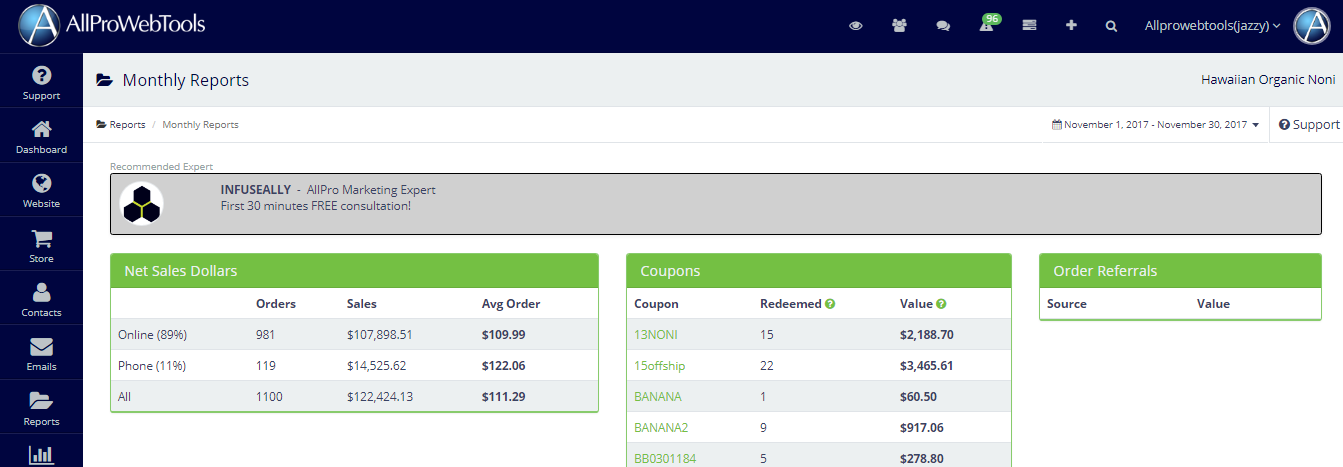Open Website in the sidebar

coord(41,192)
